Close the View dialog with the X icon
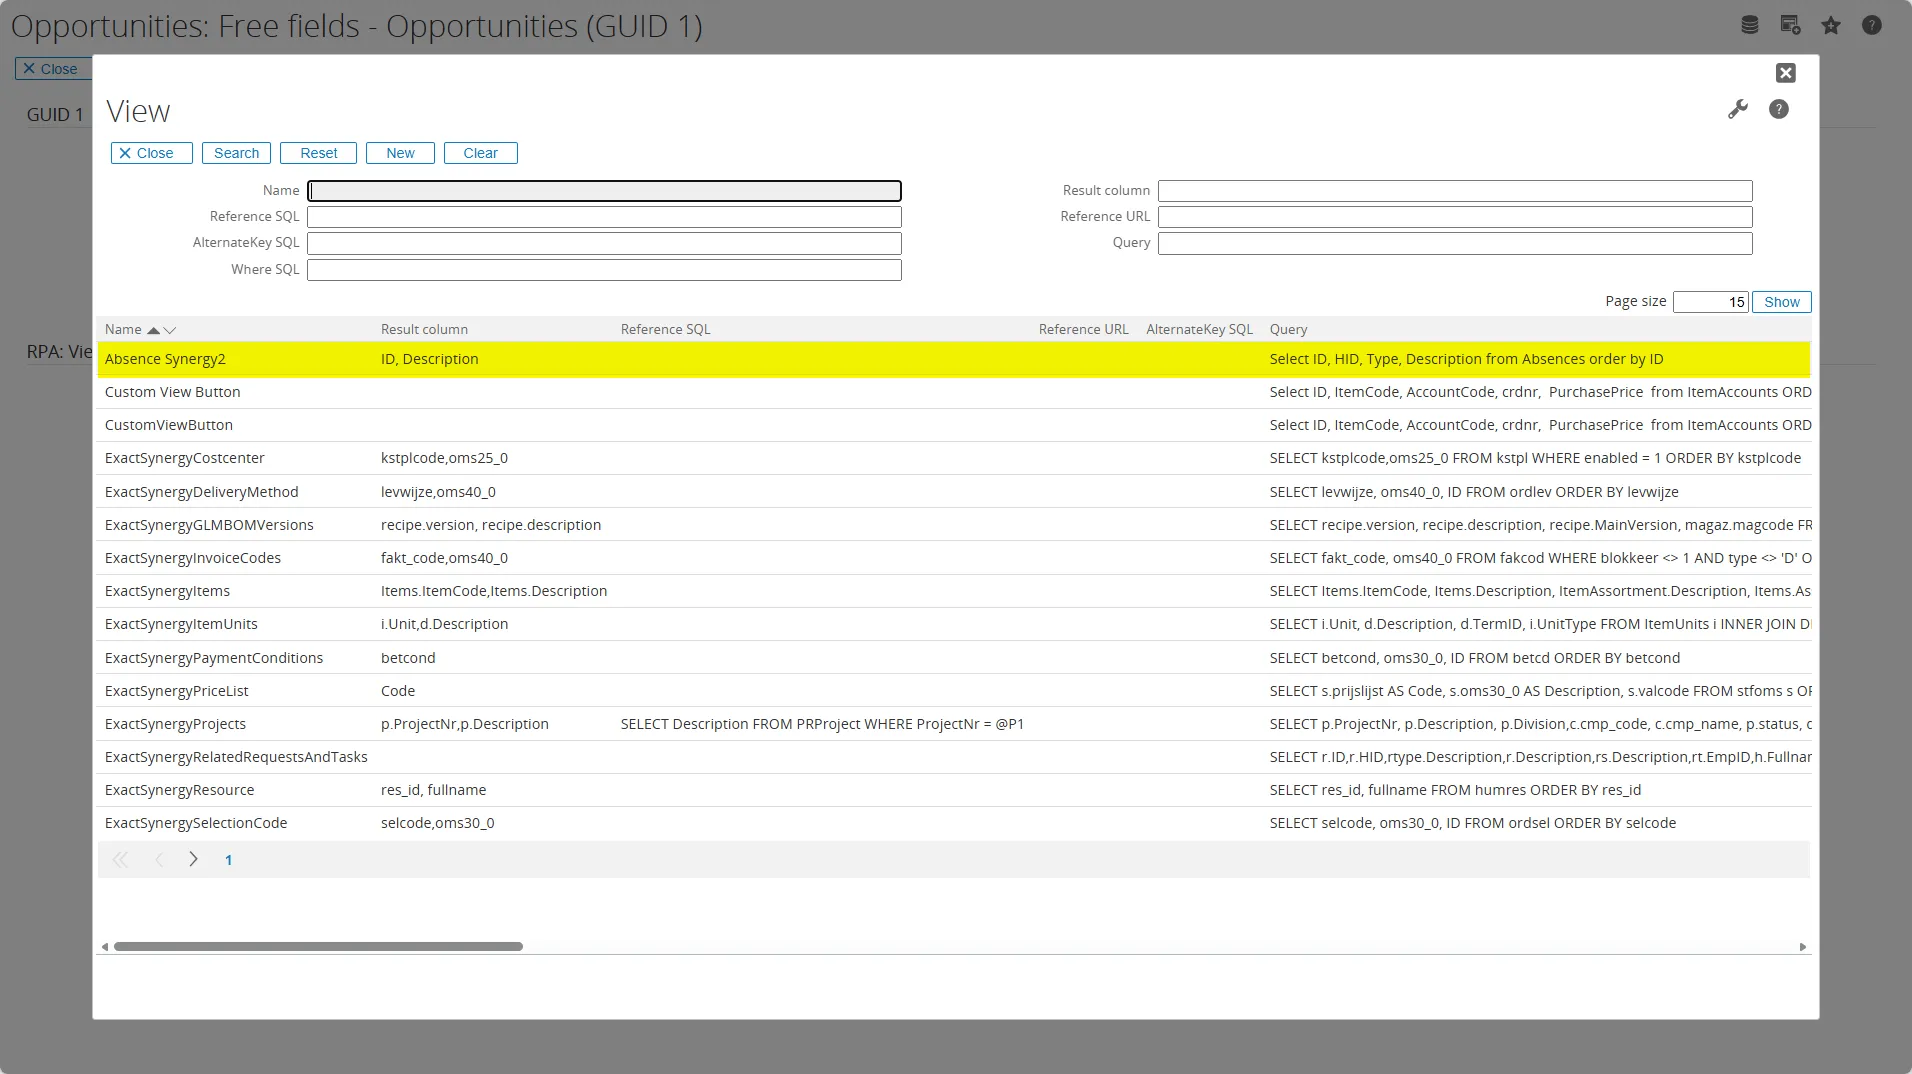This screenshot has width=1912, height=1074. (1785, 73)
